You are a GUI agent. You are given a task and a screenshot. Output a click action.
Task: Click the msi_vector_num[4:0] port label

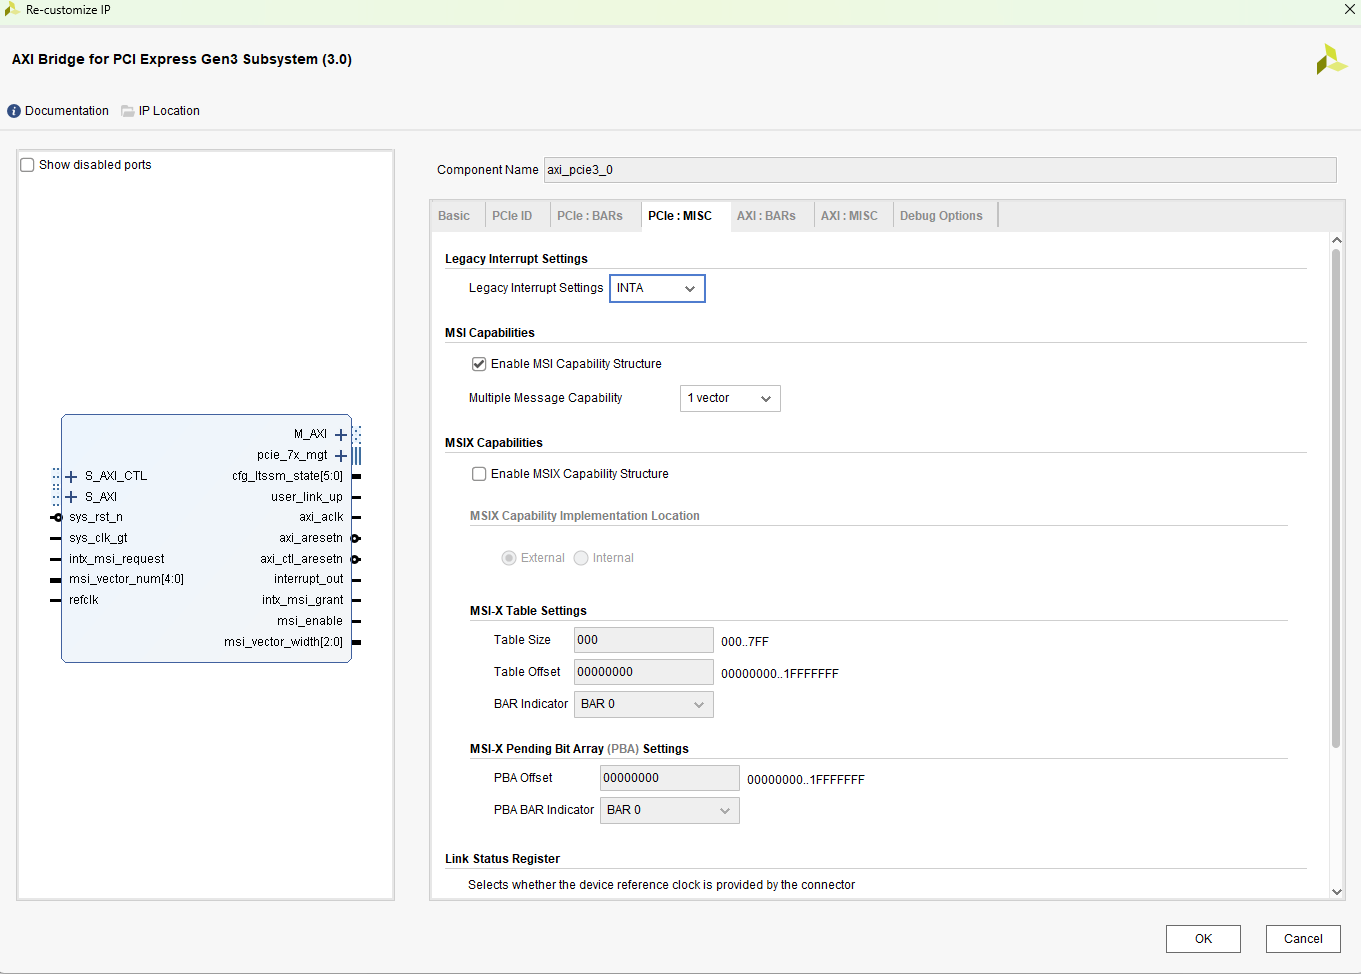126,579
